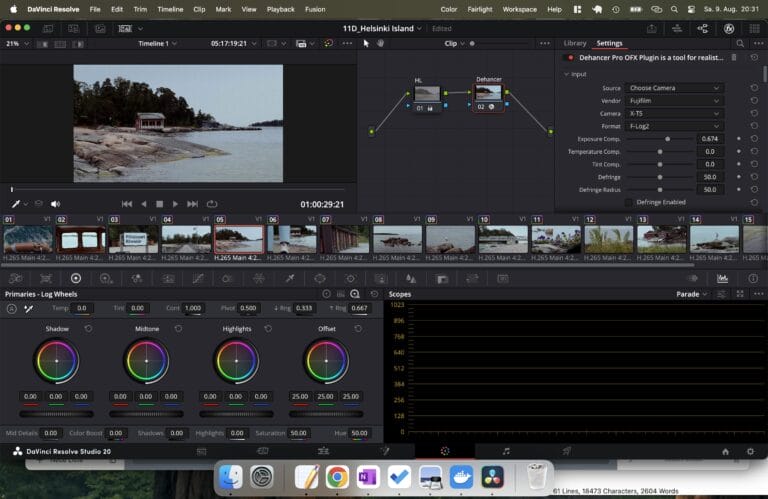Click the white balance picker in Primaries
The width and height of the screenshot is (768, 499).
[29, 309]
